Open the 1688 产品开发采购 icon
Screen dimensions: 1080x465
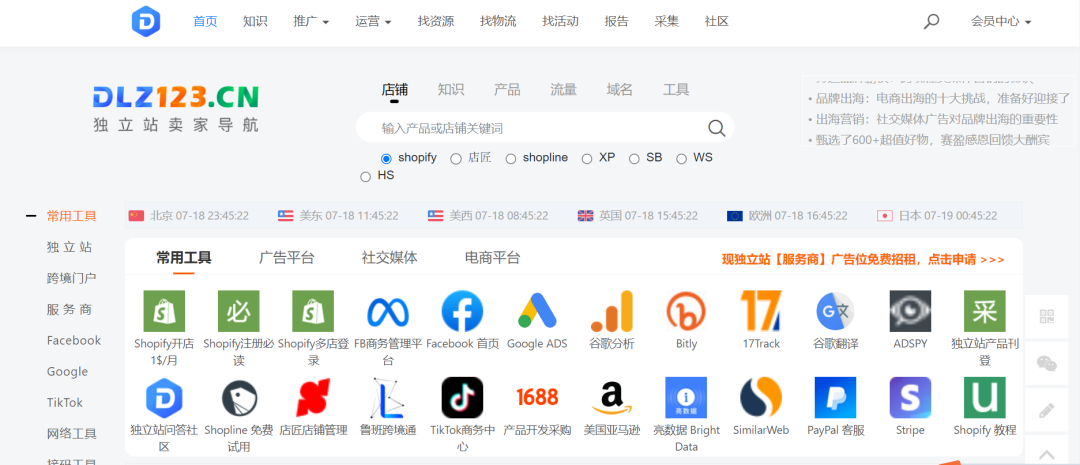click(x=537, y=397)
